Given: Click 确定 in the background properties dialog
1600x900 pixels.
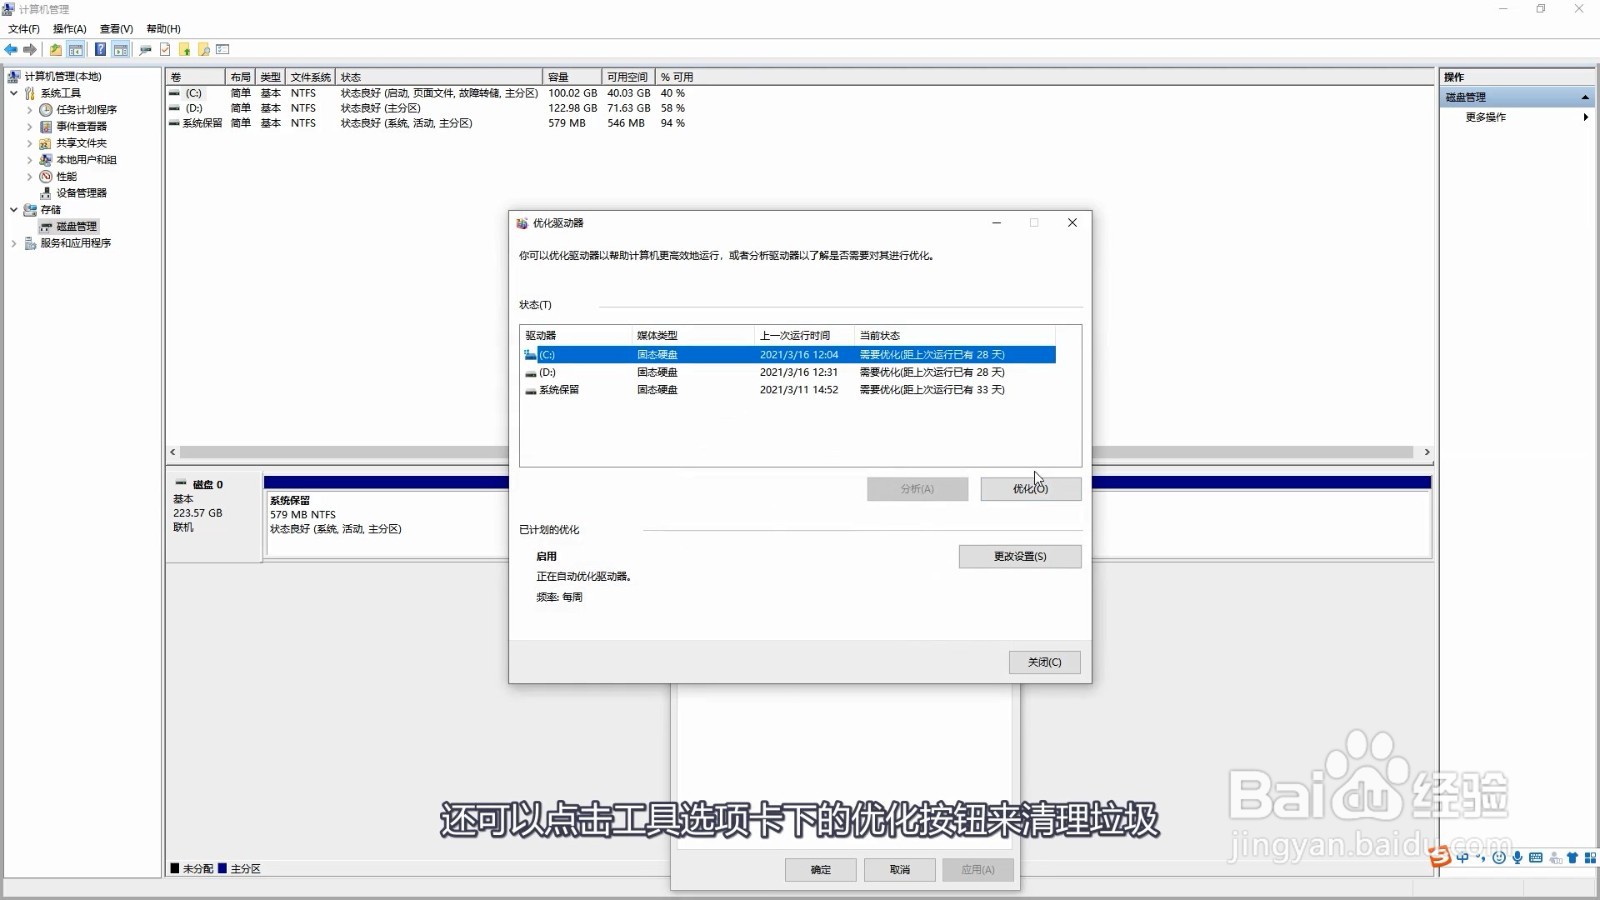Looking at the screenshot, I should coord(821,870).
